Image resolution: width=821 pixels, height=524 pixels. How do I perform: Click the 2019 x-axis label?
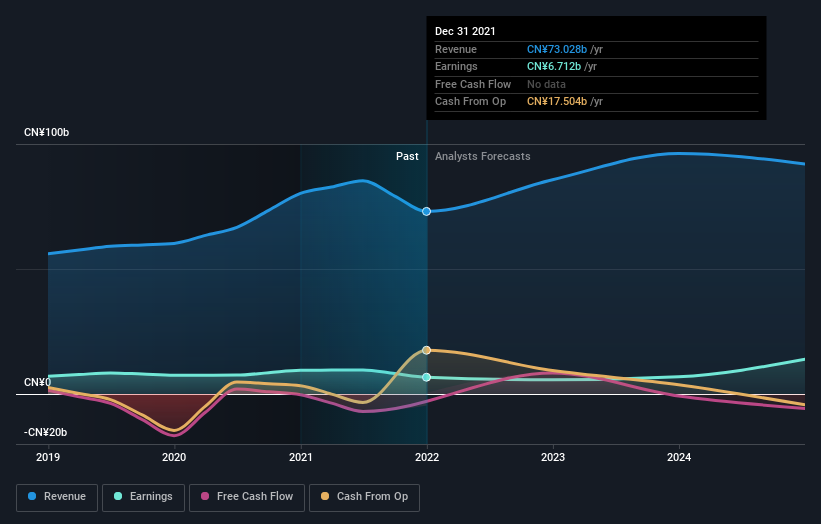(x=48, y=458)
